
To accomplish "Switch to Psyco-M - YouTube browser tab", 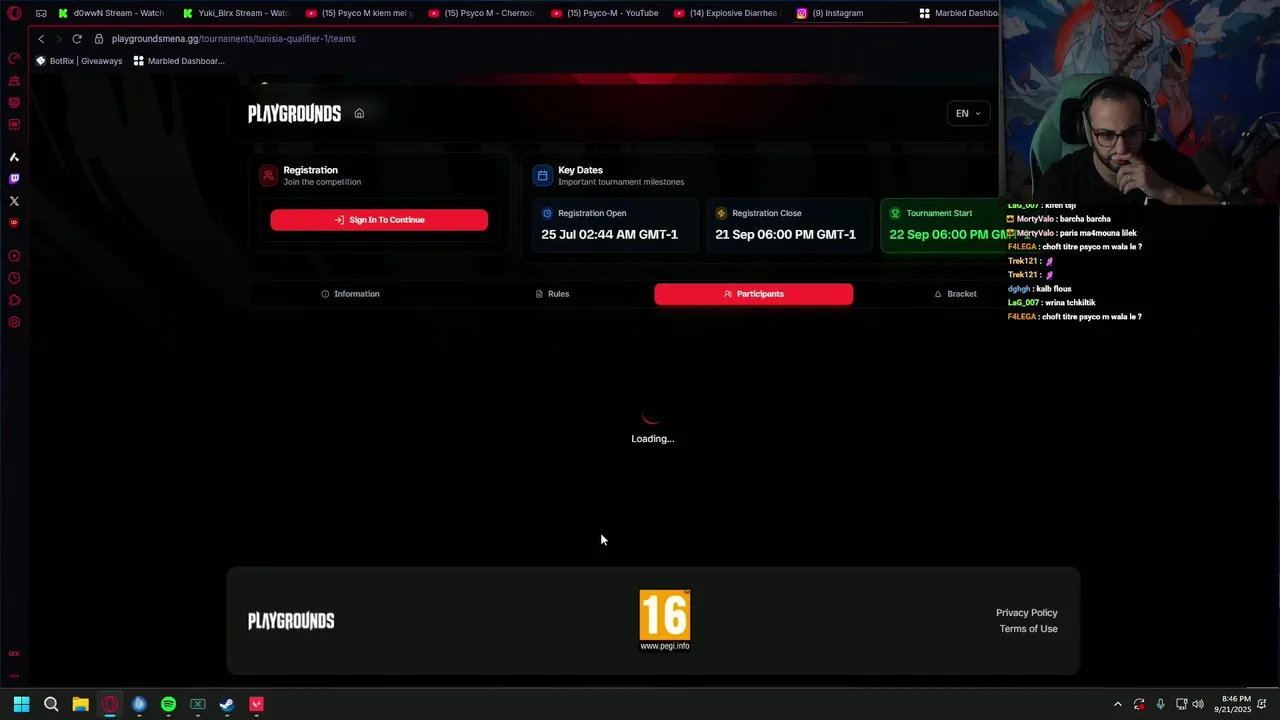I will pyautogui.click(x=606, y=13).
